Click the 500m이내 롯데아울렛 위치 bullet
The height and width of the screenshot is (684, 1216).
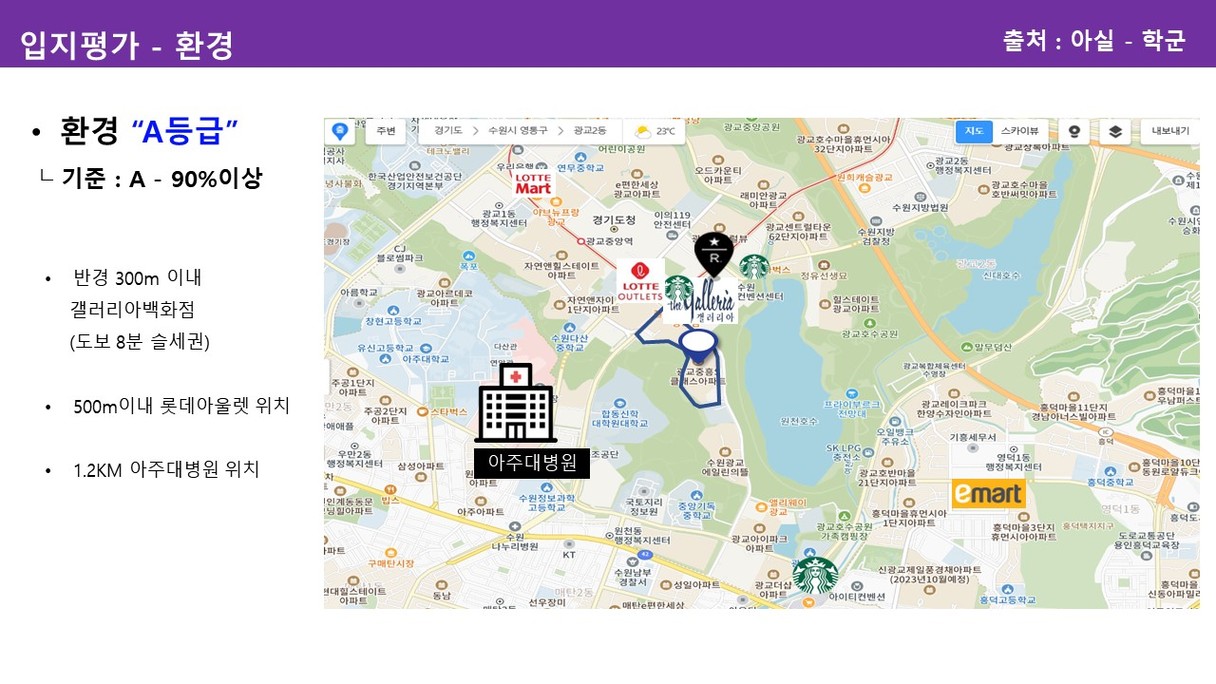coord(181,406)
